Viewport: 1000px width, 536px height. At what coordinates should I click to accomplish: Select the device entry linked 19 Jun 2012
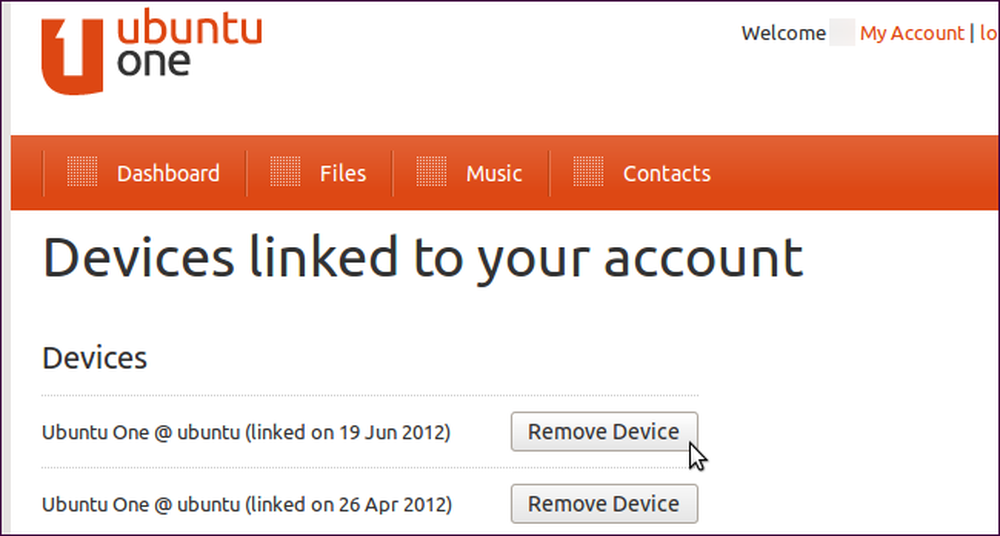[x=246, y=433]
